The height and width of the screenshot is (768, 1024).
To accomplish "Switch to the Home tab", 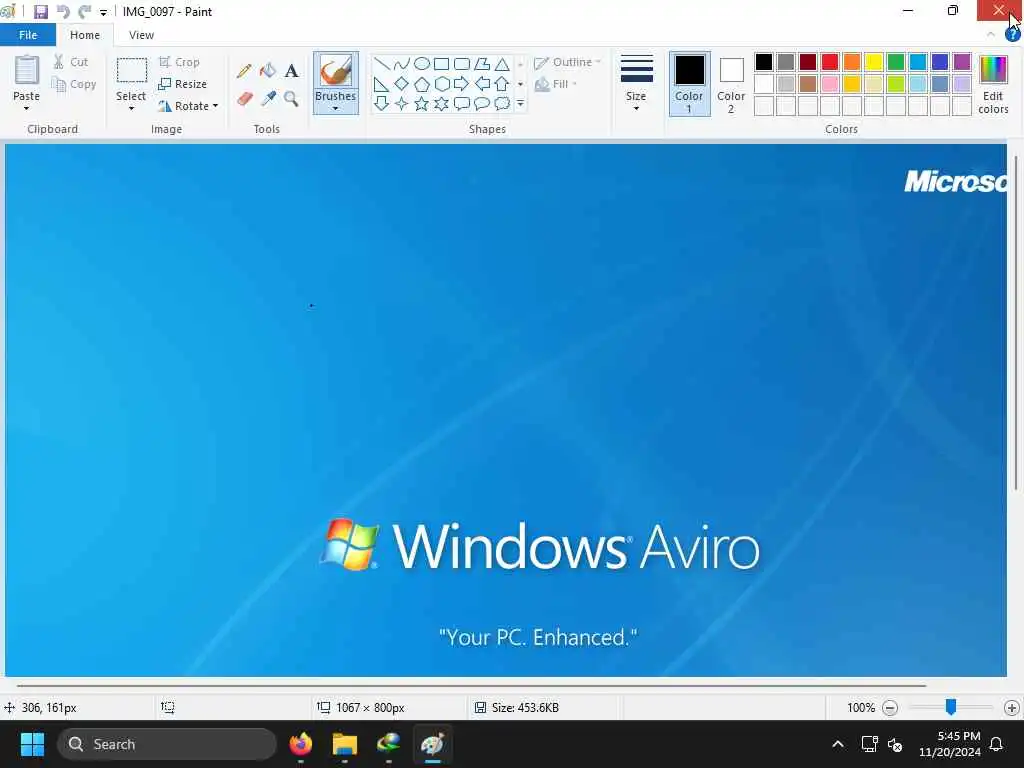I will (85, 35).
